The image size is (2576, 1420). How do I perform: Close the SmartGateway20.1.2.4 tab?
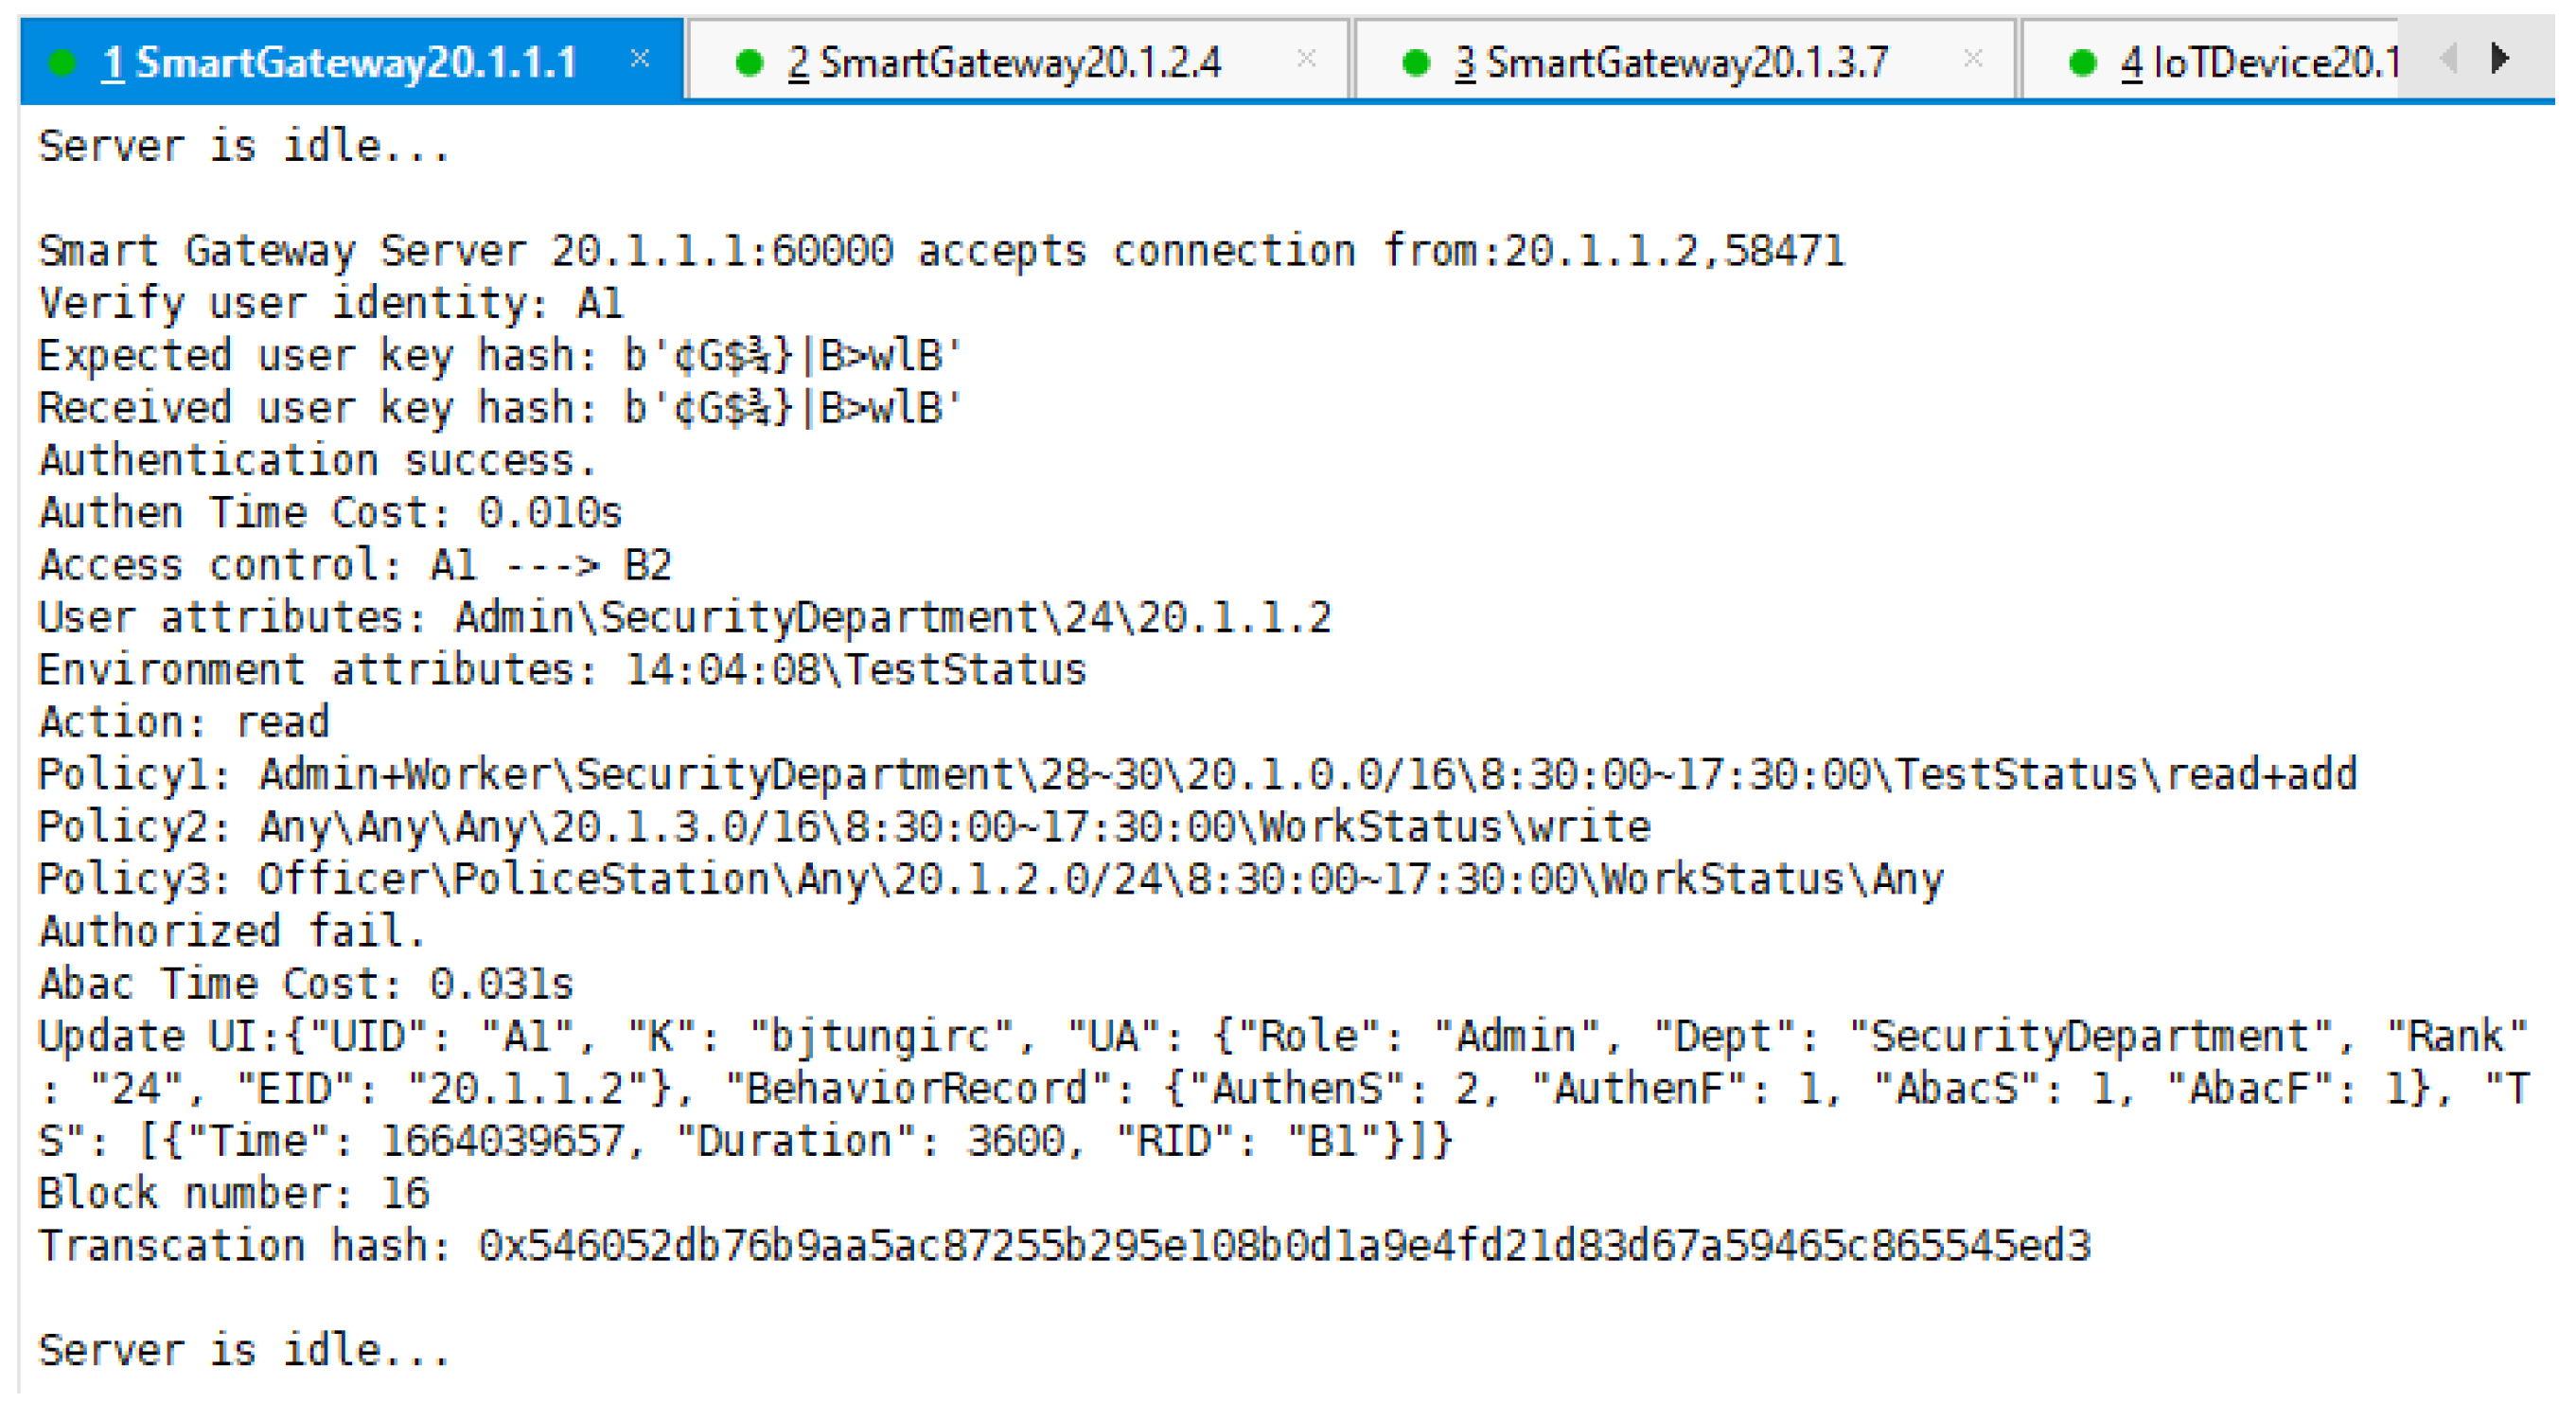(x=1306, y=58)
